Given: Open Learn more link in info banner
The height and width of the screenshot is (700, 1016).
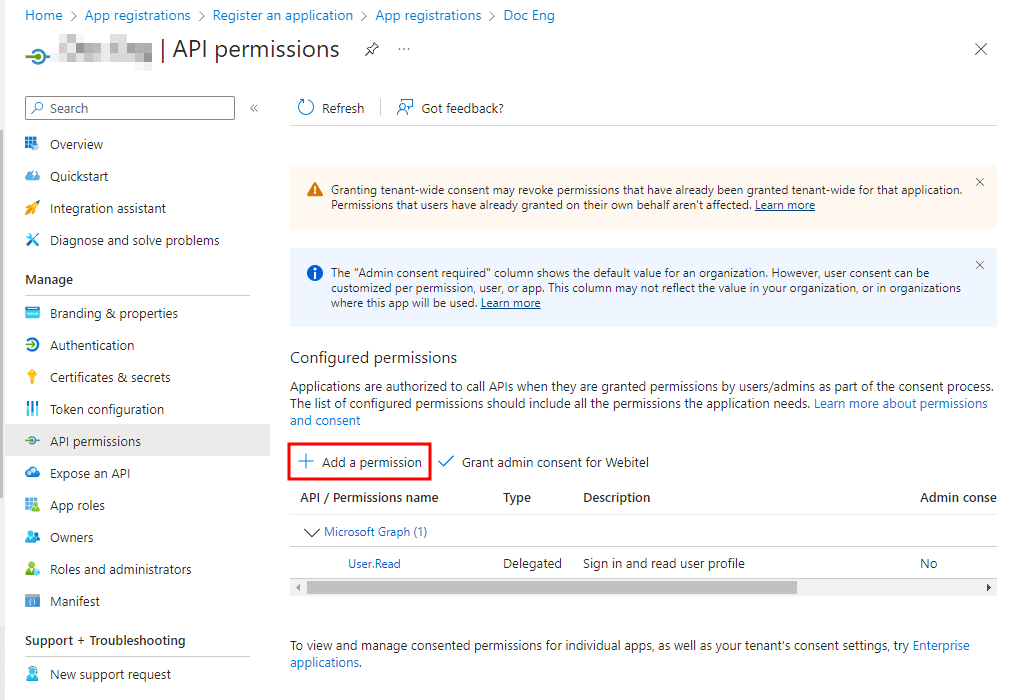Looking at the screenshot, I should click(x=510, y=303).
